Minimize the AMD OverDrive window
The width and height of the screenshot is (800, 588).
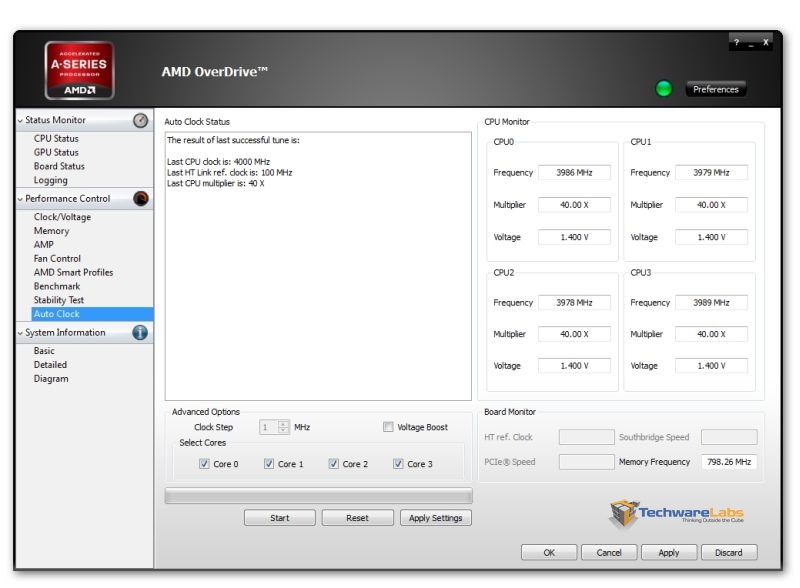click(x=751, y=43)
